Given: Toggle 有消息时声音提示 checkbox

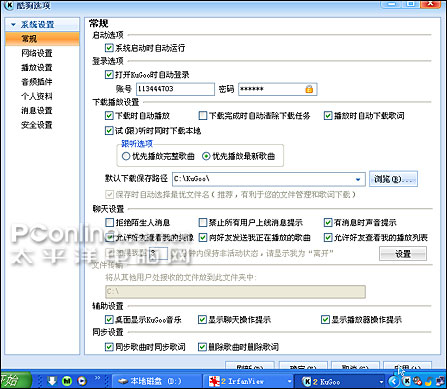Looking at the screenshot, I should pyautogui.click(x=328, y=222).
